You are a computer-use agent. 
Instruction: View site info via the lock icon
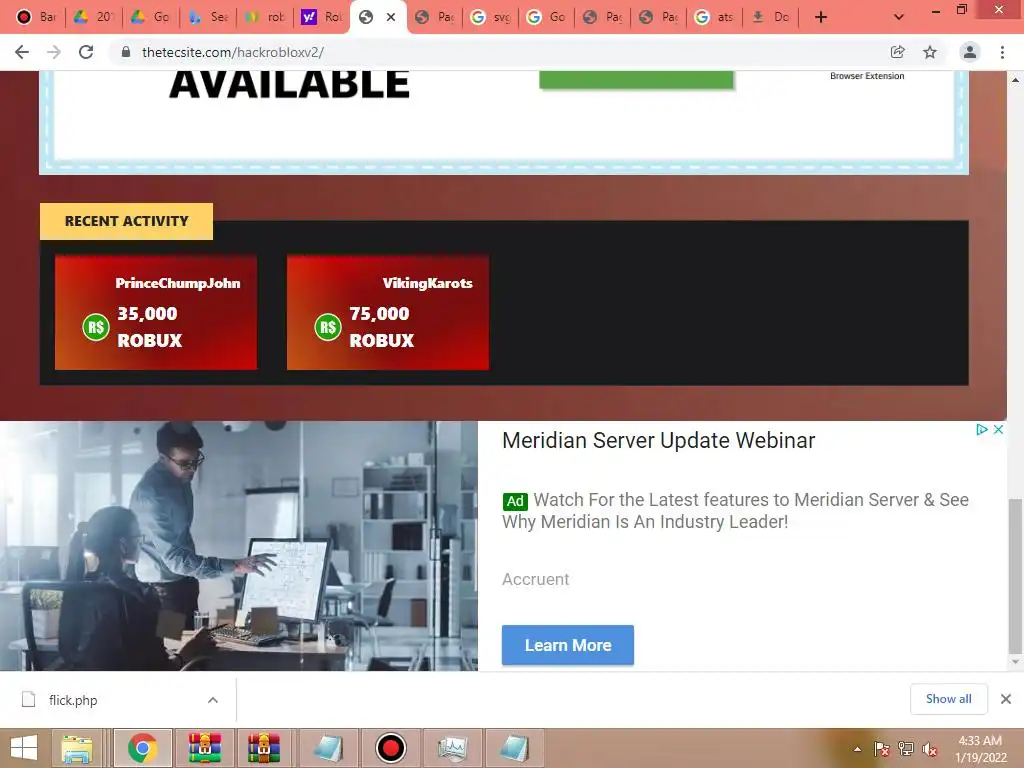[126, 52]
